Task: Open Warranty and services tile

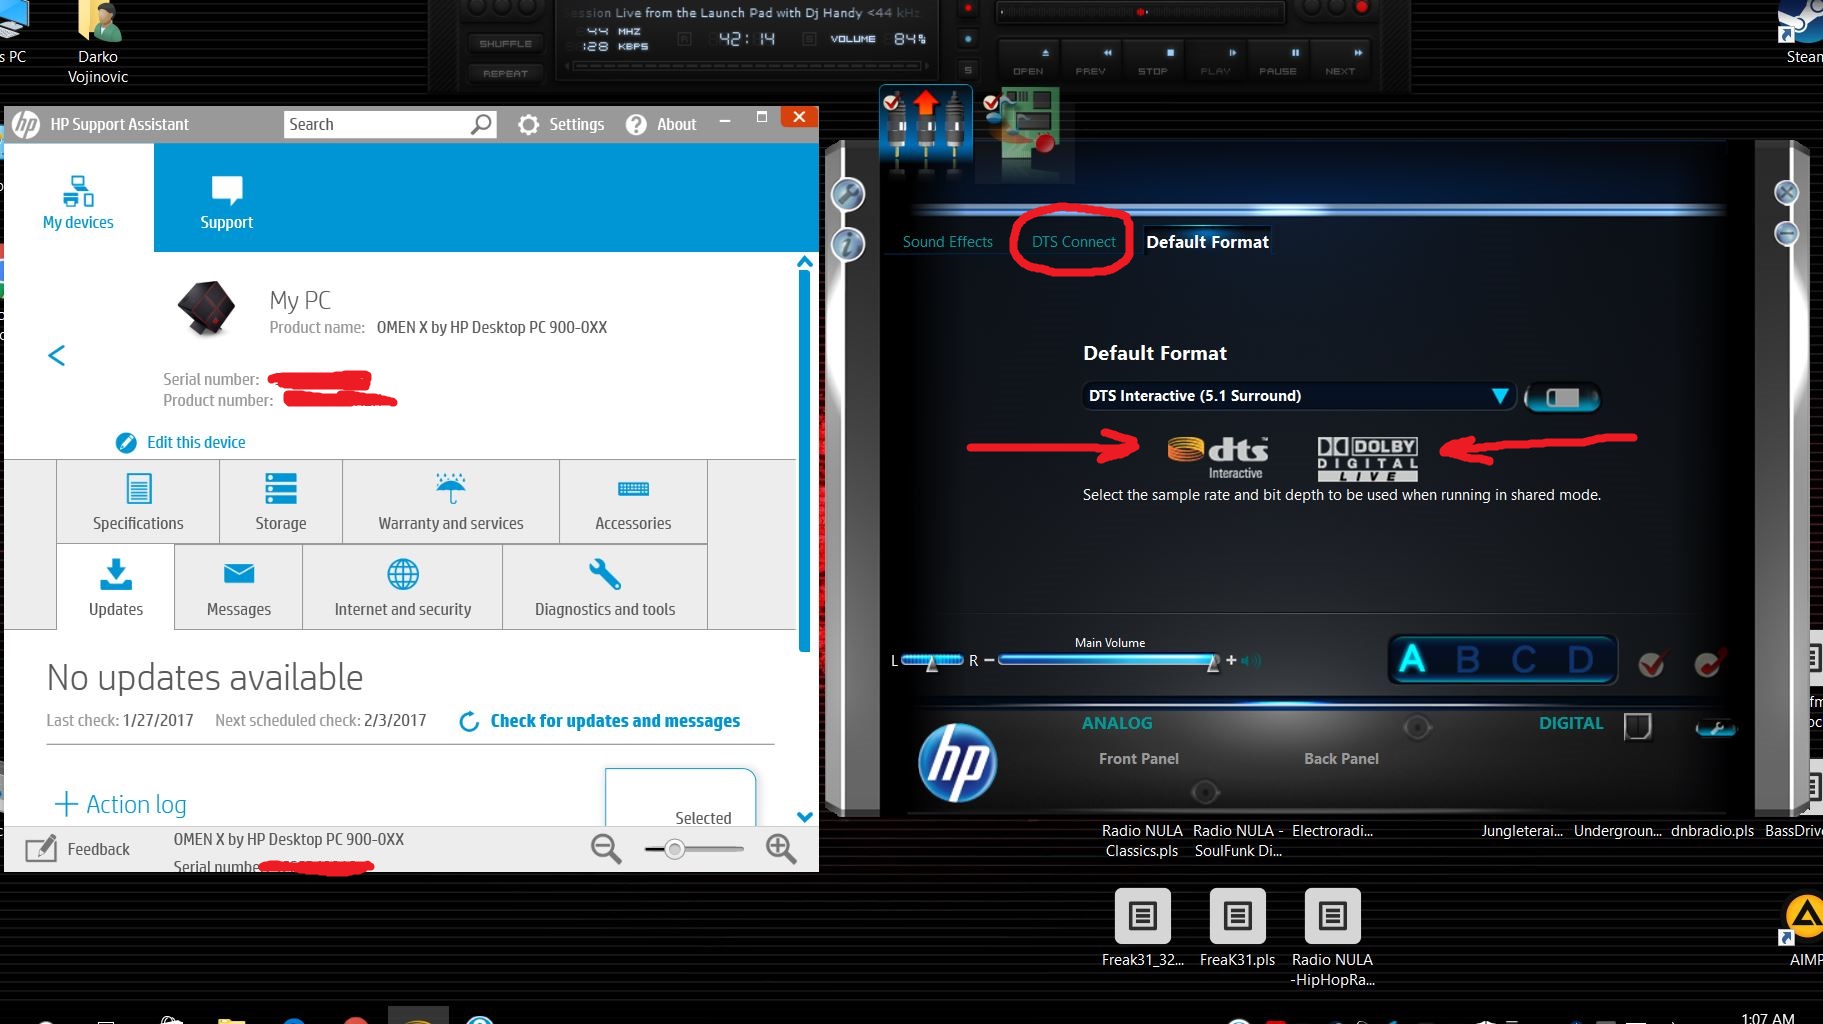Action: pyautogui.click(x=450, y=502)
